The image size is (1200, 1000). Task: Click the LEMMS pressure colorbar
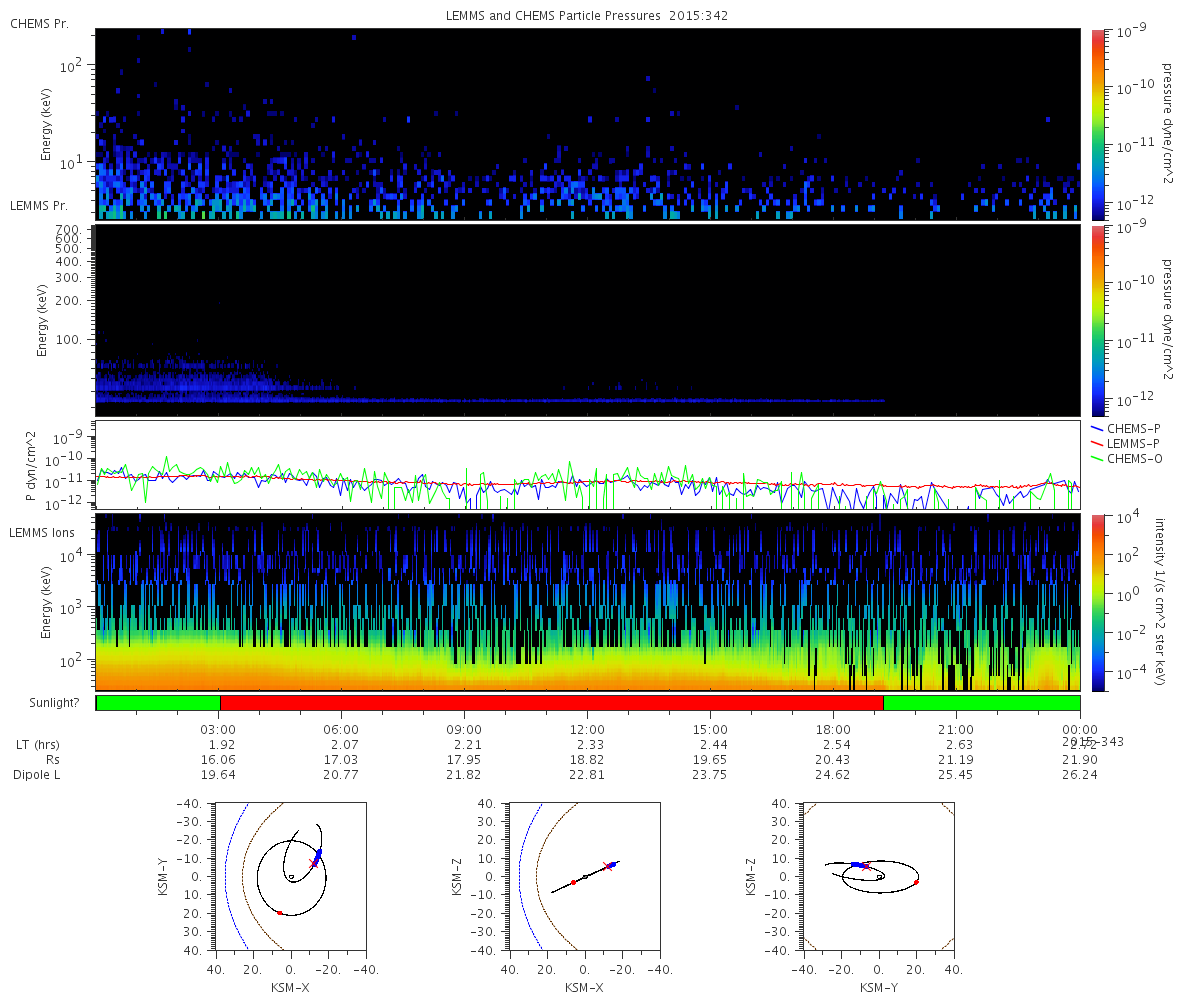1098,320
